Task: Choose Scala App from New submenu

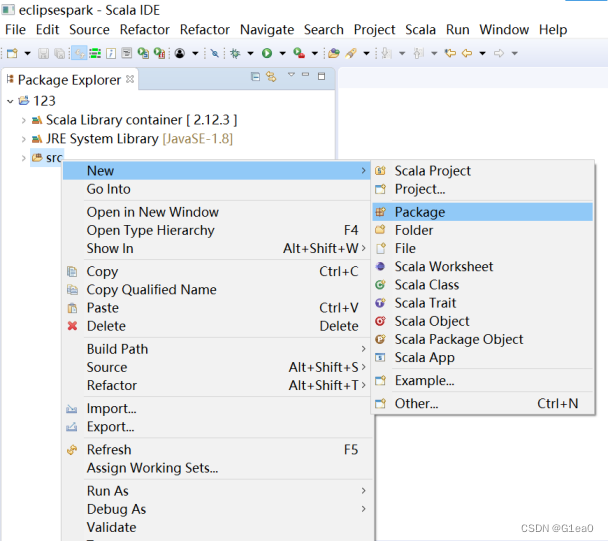Action: tap(482, 357)
